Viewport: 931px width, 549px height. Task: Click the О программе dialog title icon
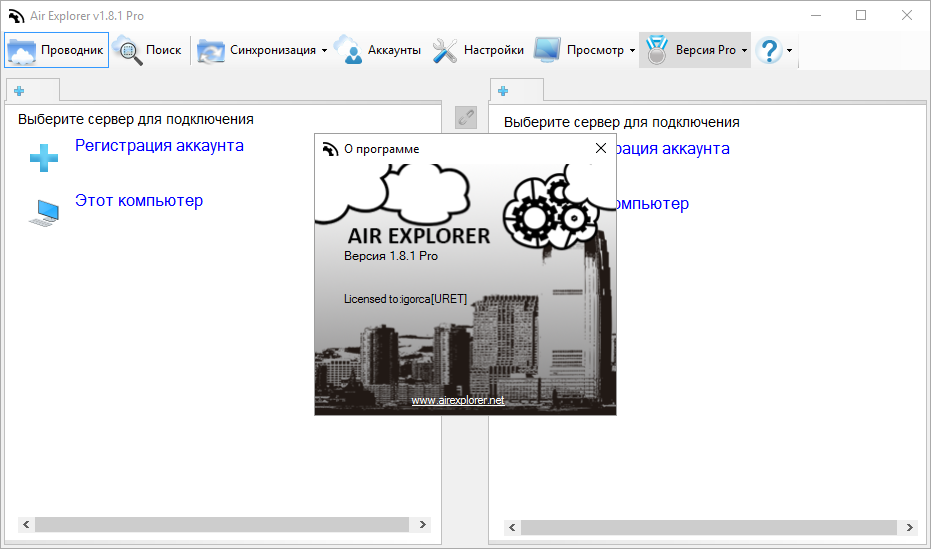(x=330, y=149)
